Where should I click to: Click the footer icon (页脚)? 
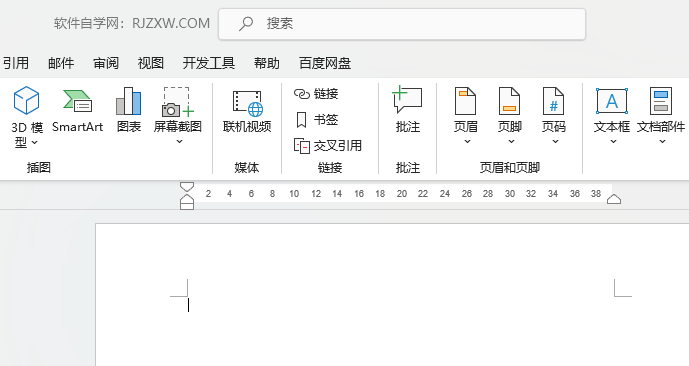pos(509,101)
